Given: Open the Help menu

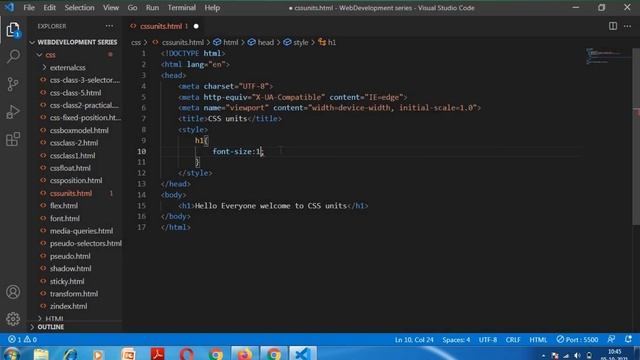Looking at the screenshot, I should (x=212, y=8).
